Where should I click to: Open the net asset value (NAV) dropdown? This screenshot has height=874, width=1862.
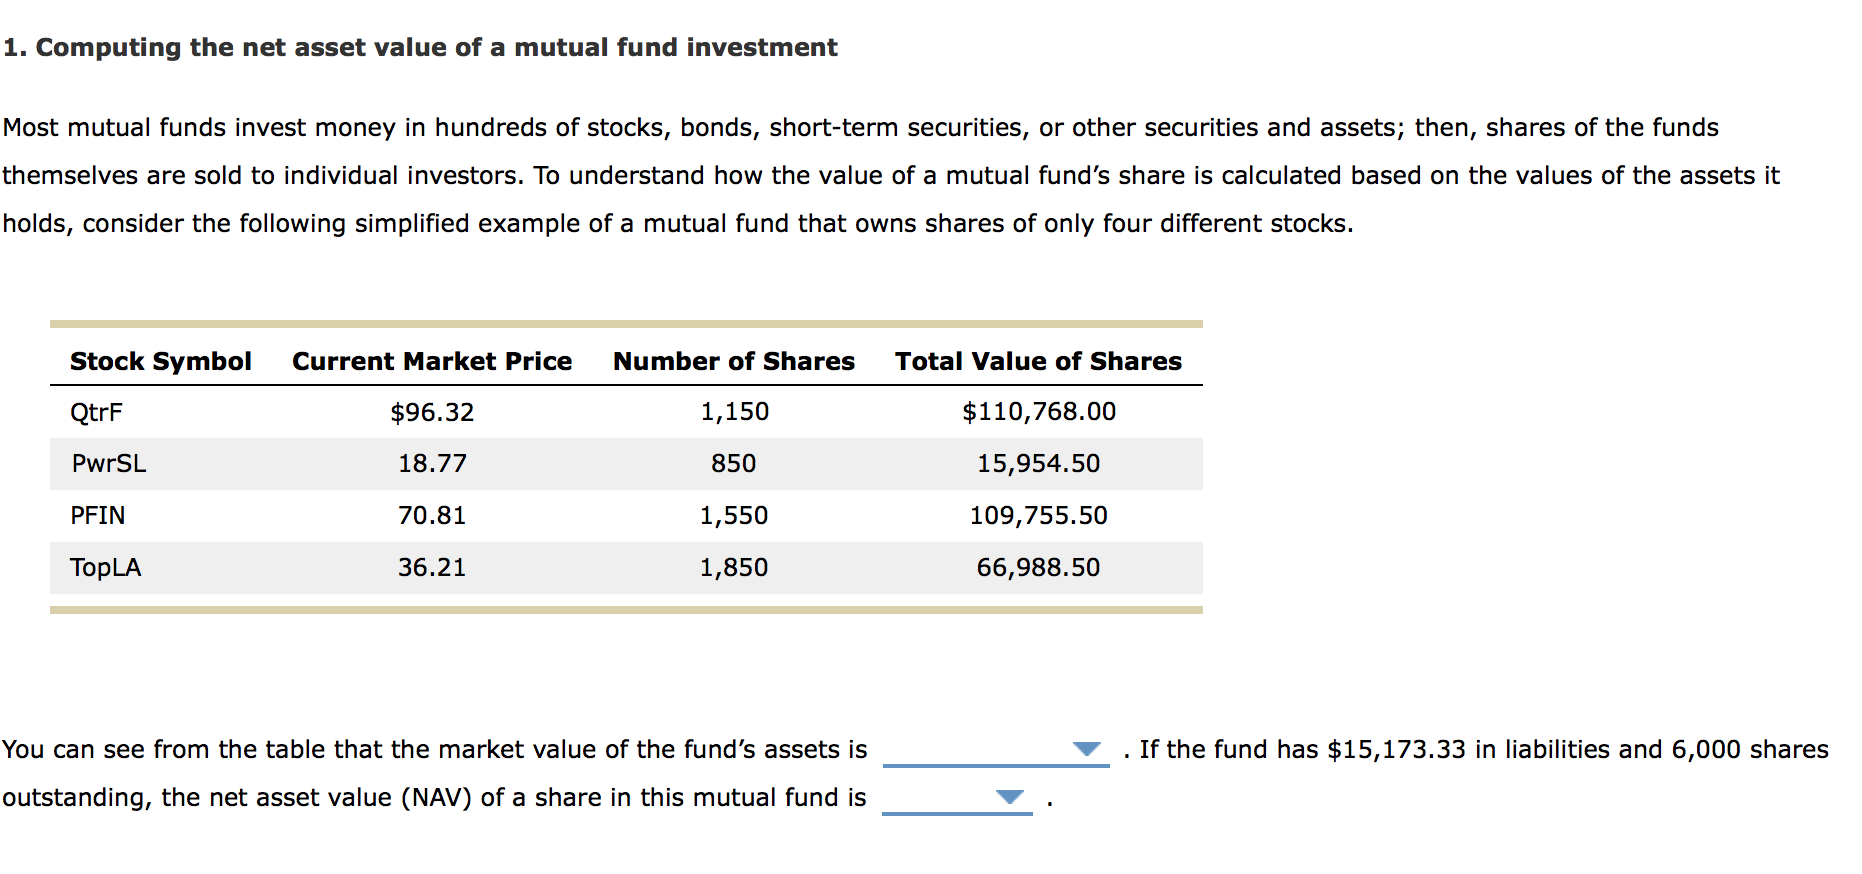pos(956,797)
